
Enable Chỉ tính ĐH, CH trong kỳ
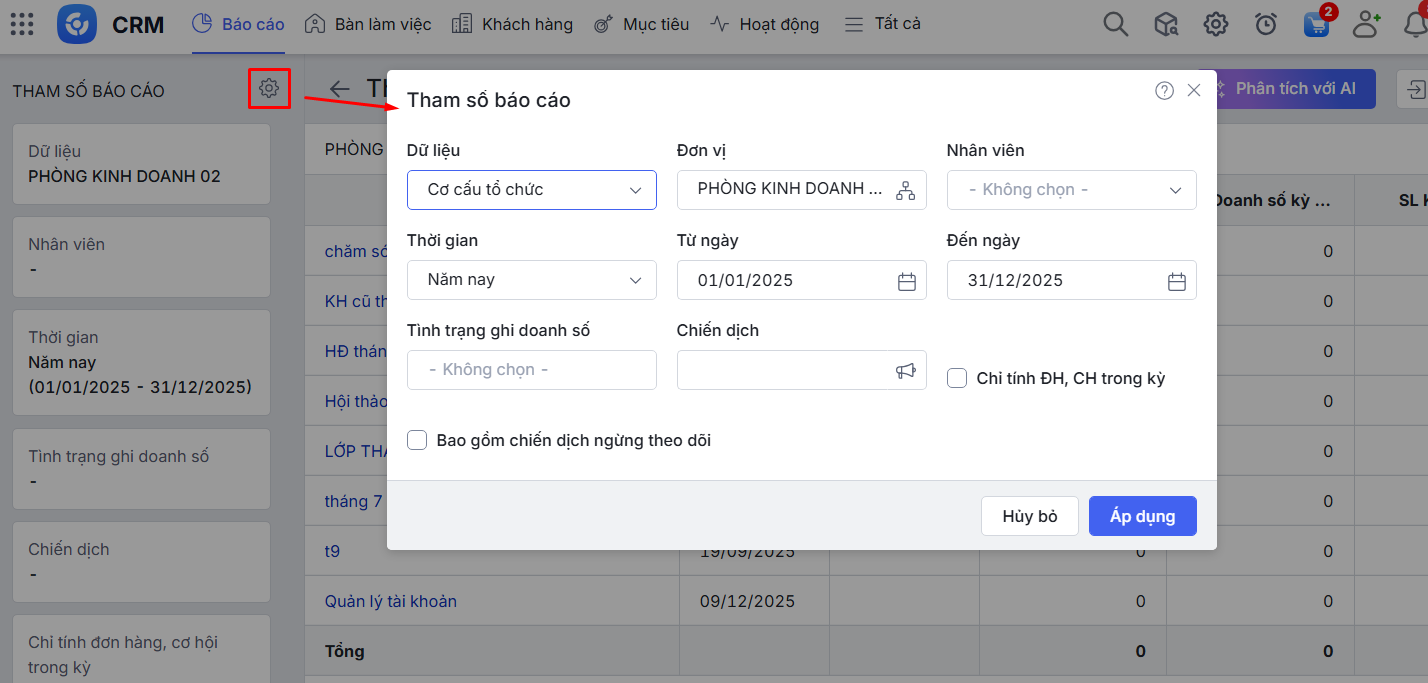[x=957, y=378]
